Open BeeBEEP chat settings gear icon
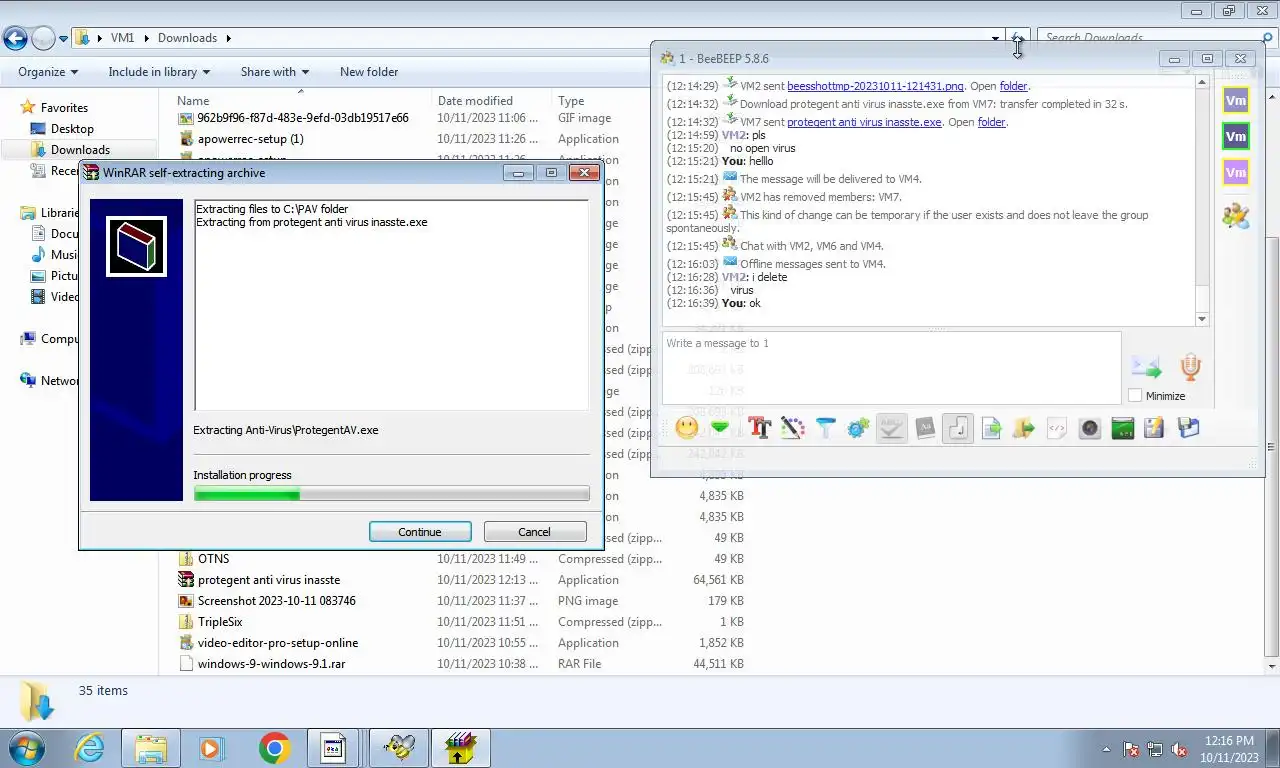Image resolution: width=1280 pixels, height=768 pixels. point(858,428)
